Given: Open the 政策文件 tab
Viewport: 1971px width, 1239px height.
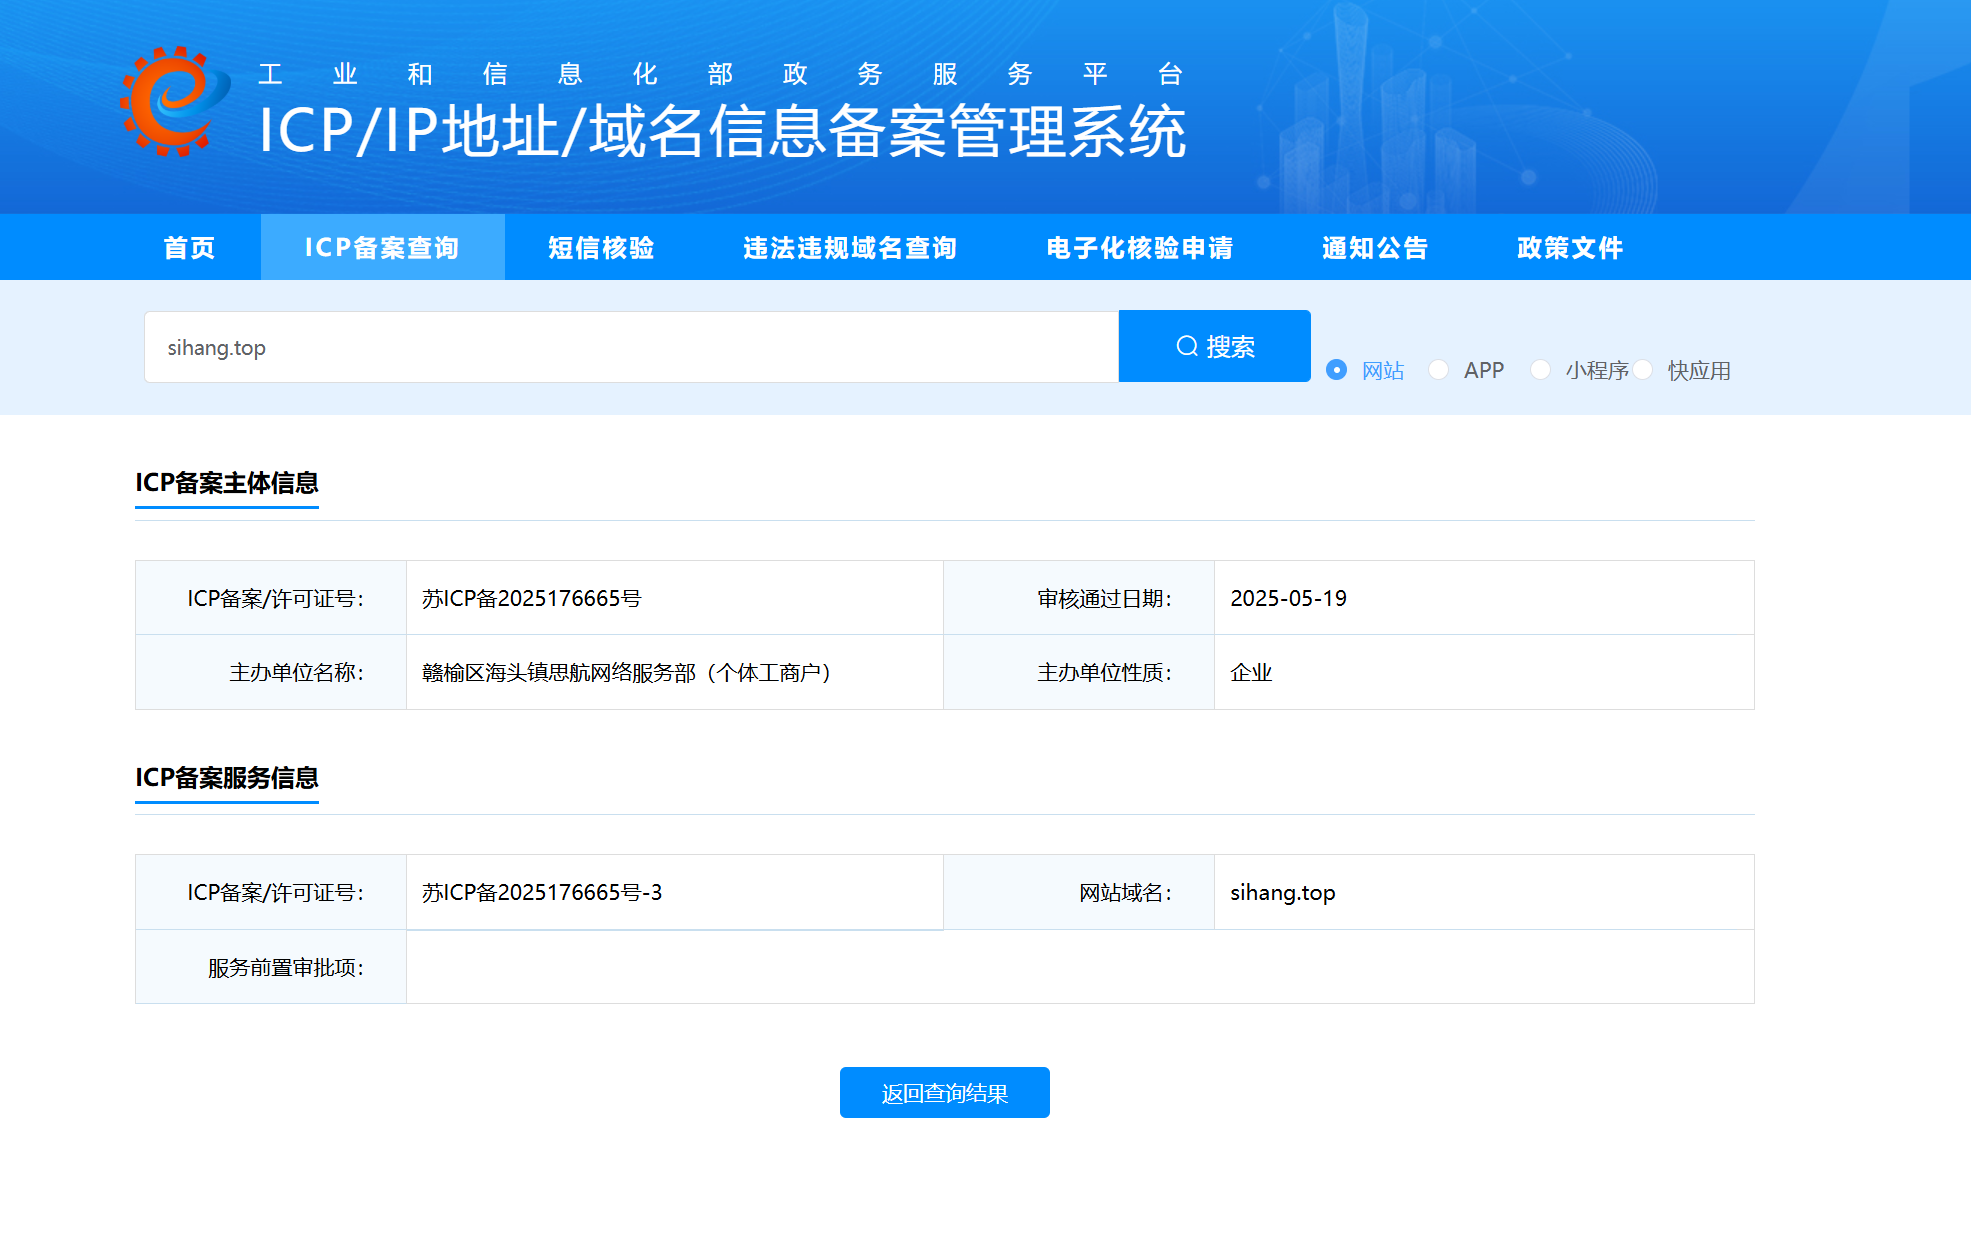Looking at the screenshot, I should 1569,247.
